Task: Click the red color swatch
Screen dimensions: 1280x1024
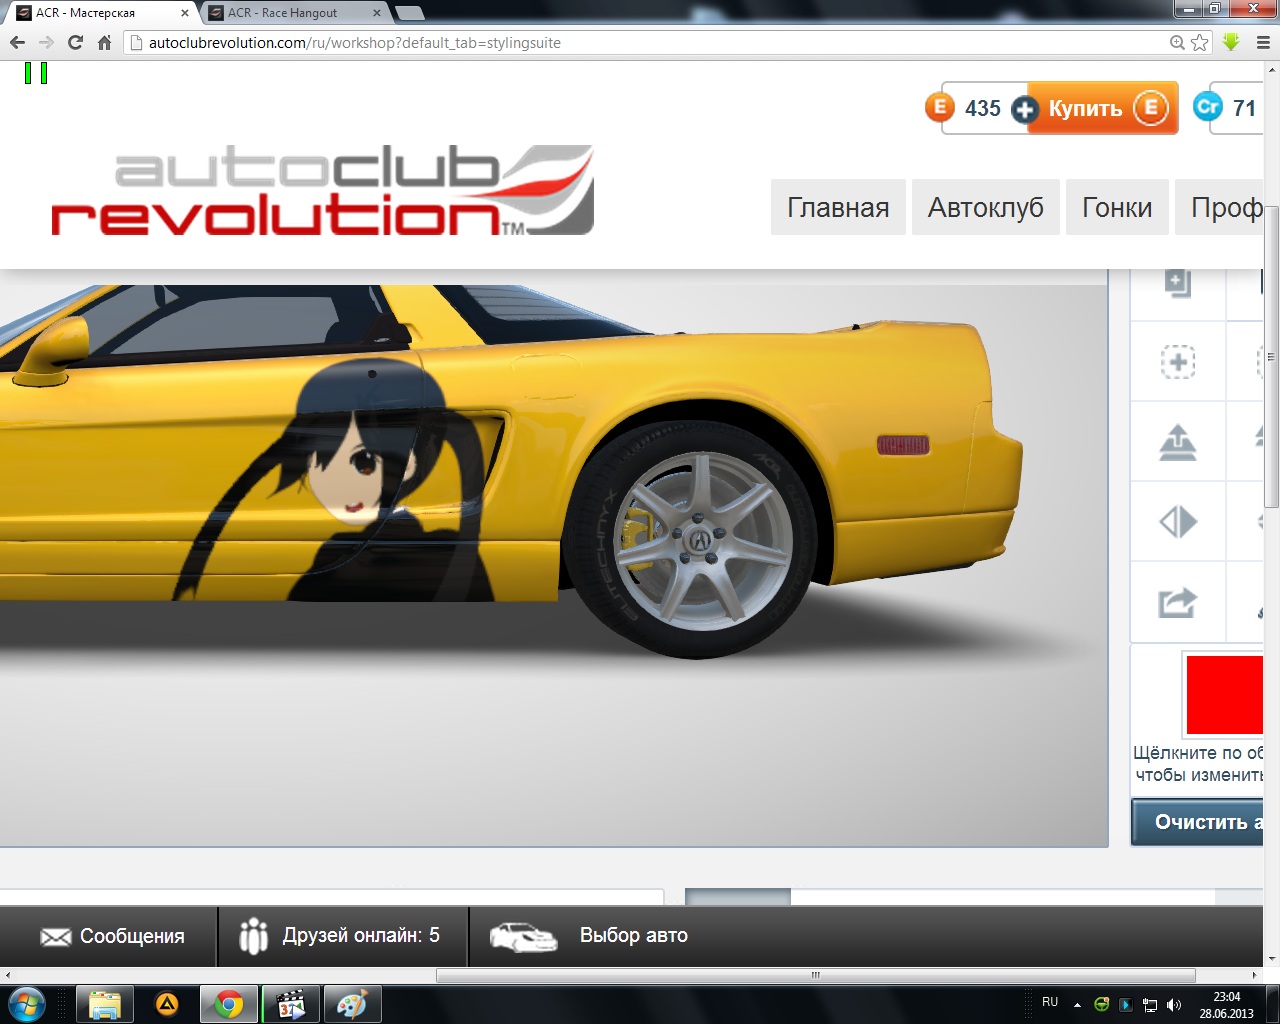Action: point(1224,695)
